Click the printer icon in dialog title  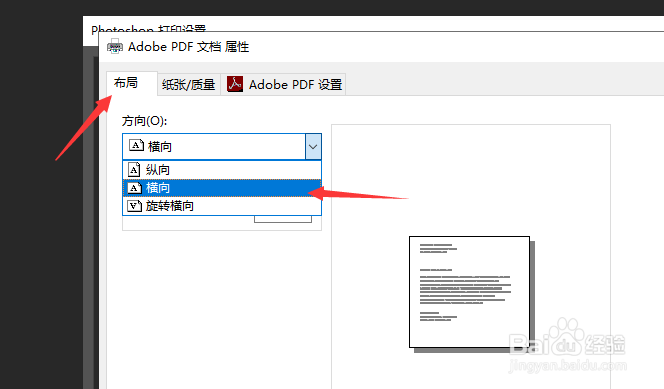click(x=115, y=47)
